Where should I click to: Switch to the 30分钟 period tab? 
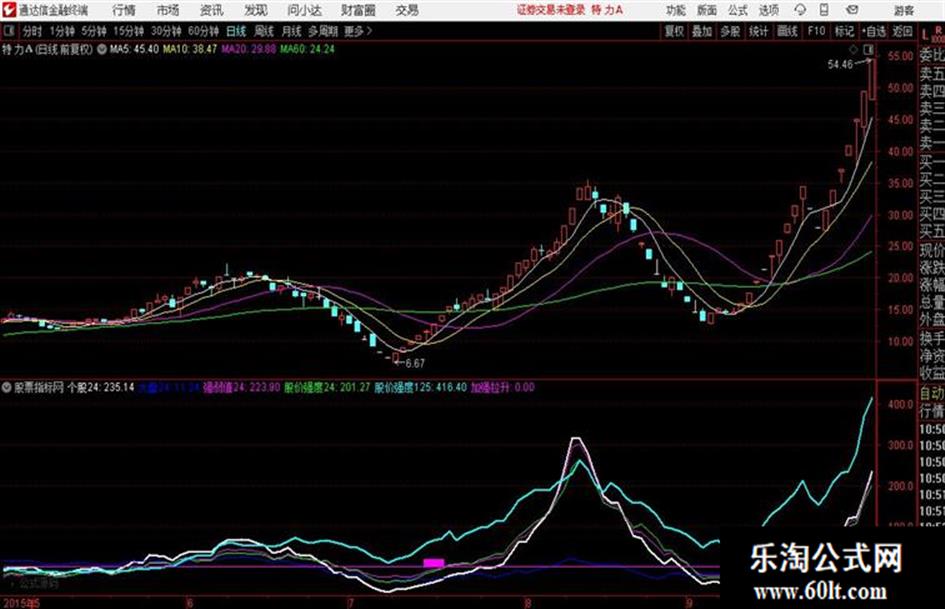[166, 31]
